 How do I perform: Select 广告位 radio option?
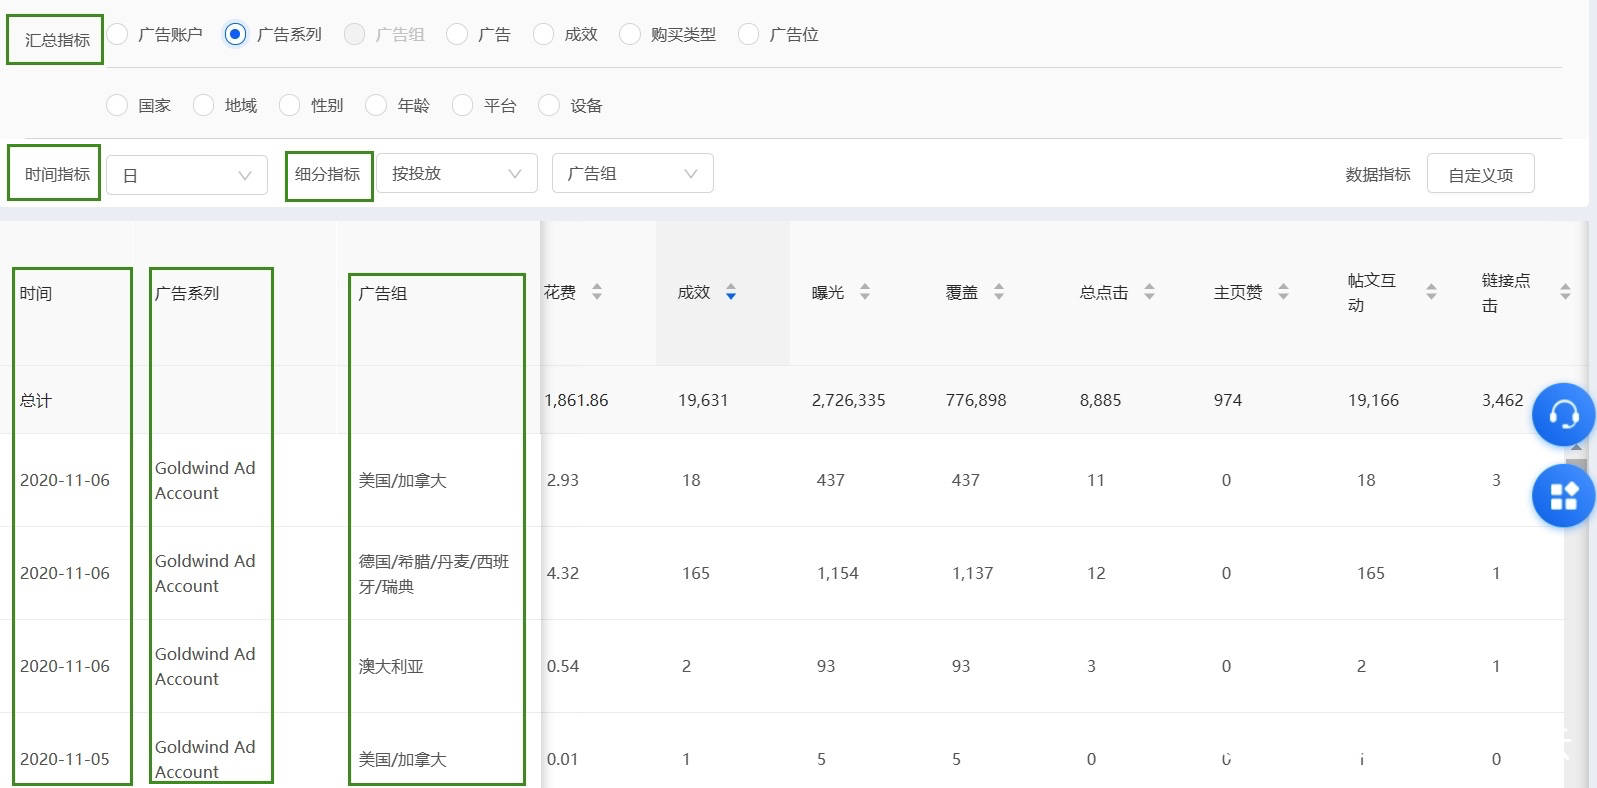click(748, 35)
